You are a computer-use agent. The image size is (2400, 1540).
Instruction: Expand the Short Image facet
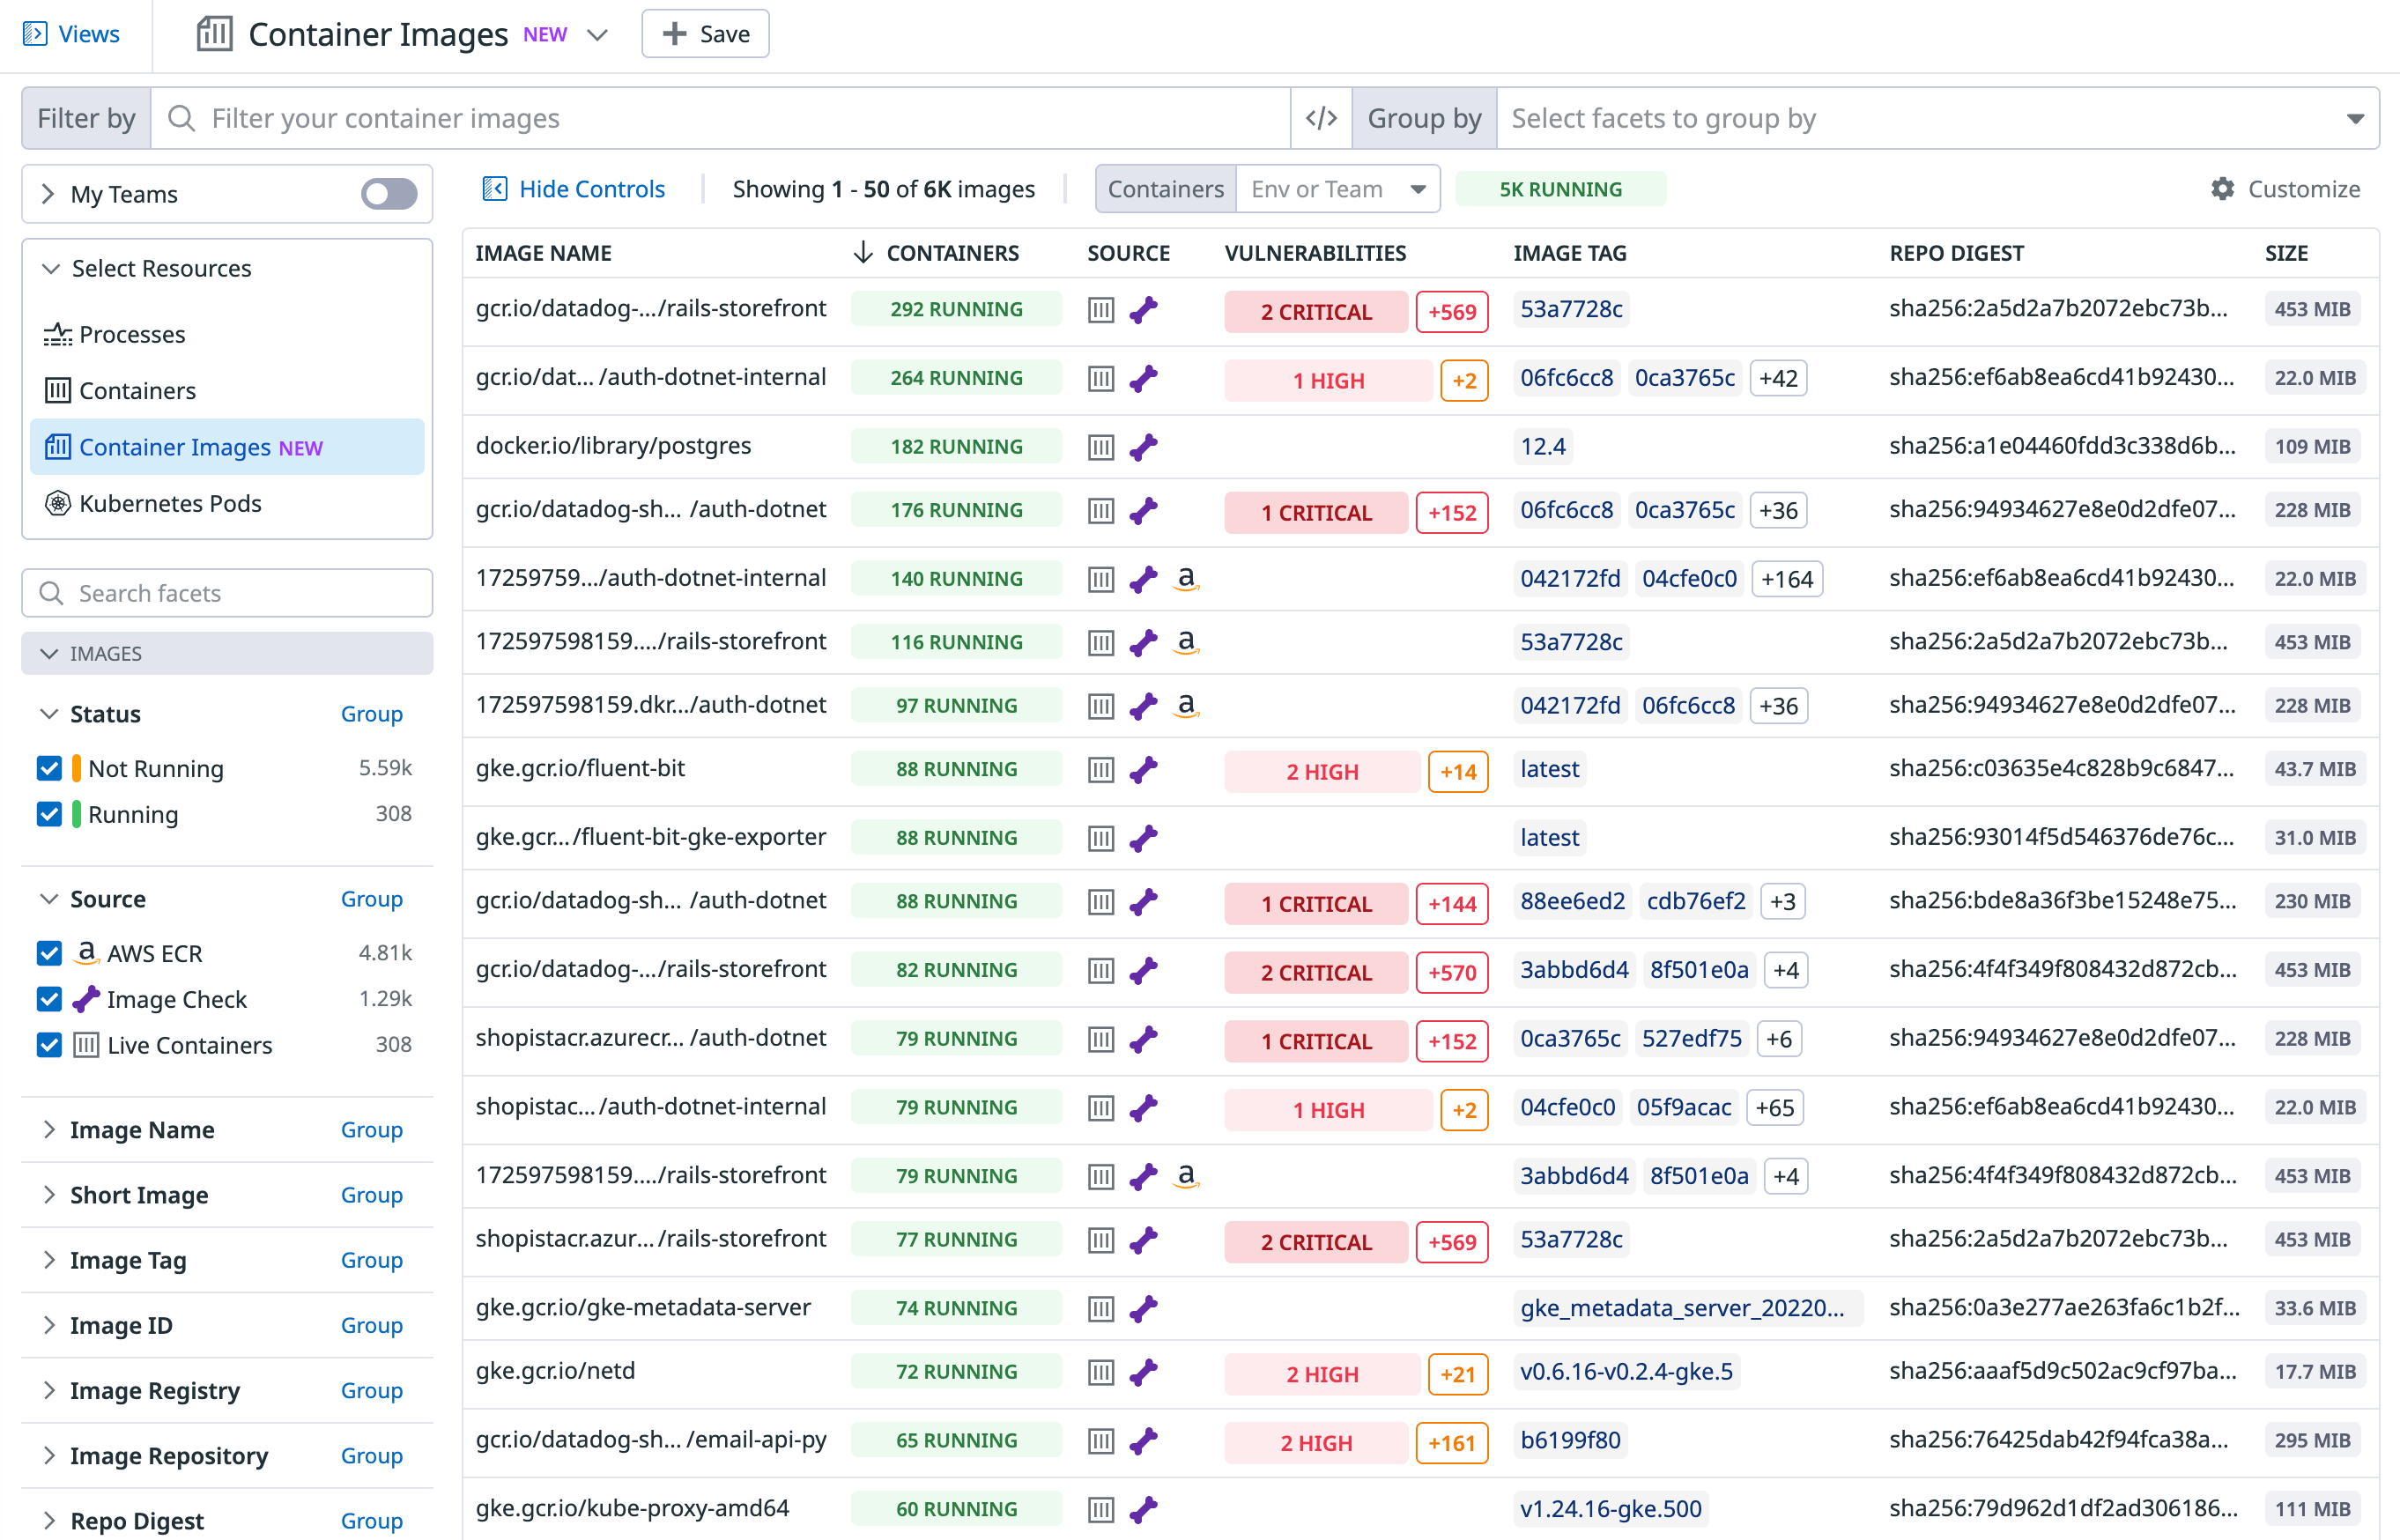49,1195
